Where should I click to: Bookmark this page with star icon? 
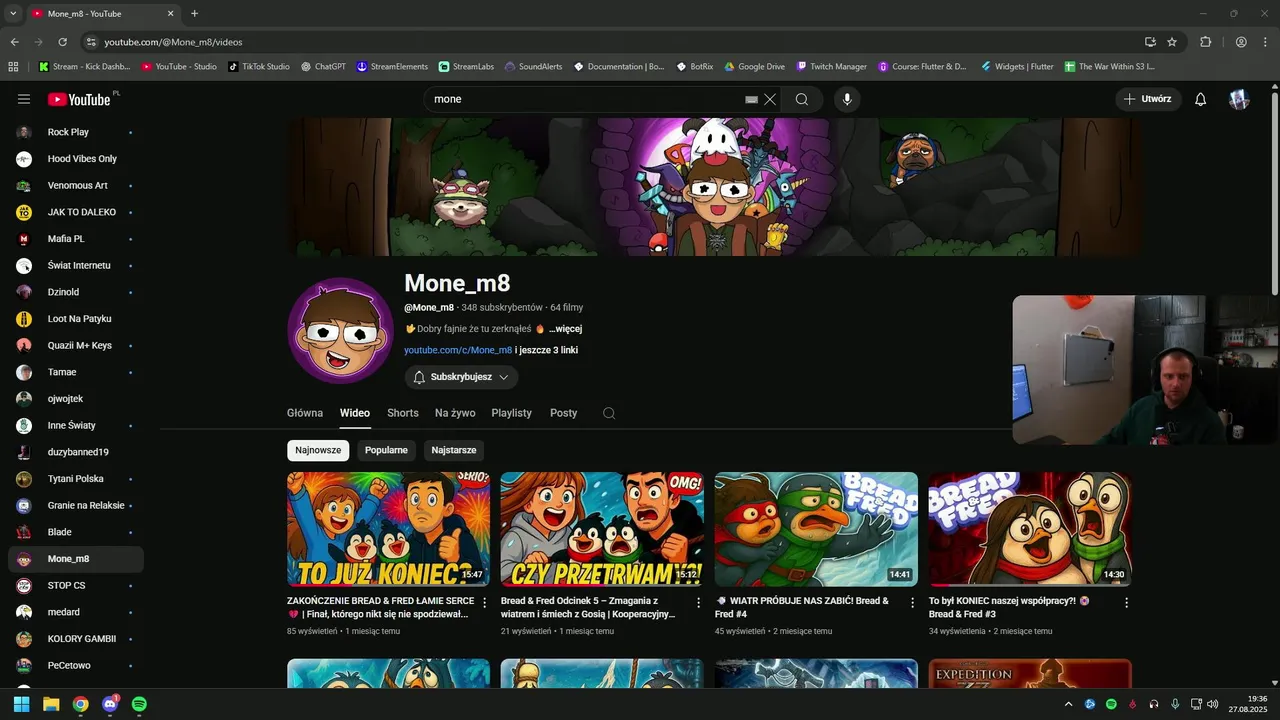click(x=1172, y=42)
